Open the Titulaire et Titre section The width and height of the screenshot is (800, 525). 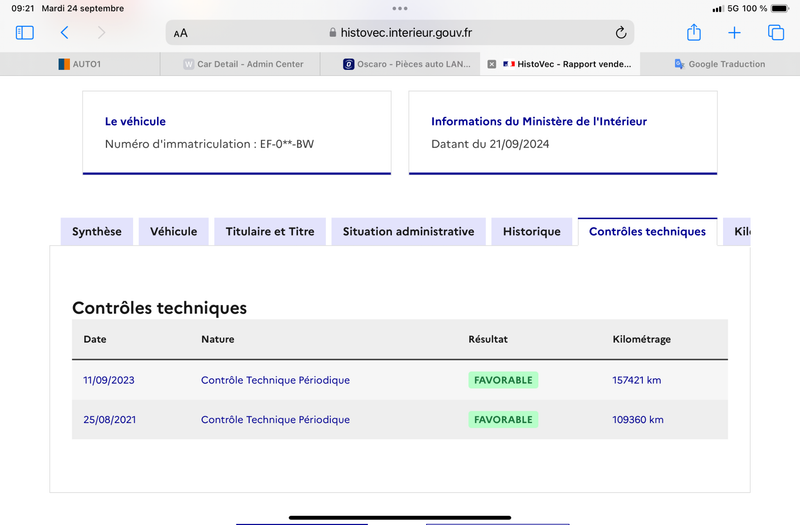click(x=270, y=232)
